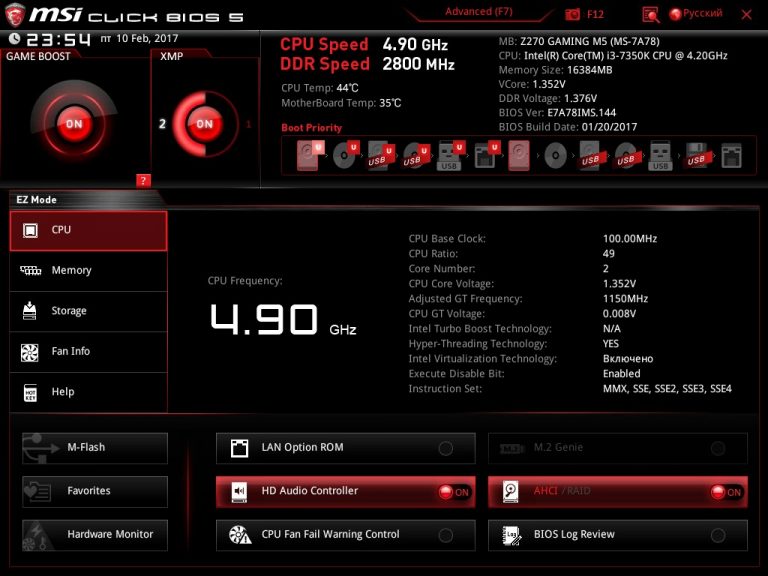Switch to Advanced (F7) mode
Viewport: 768px width, 576px height.
click(479, 12)
